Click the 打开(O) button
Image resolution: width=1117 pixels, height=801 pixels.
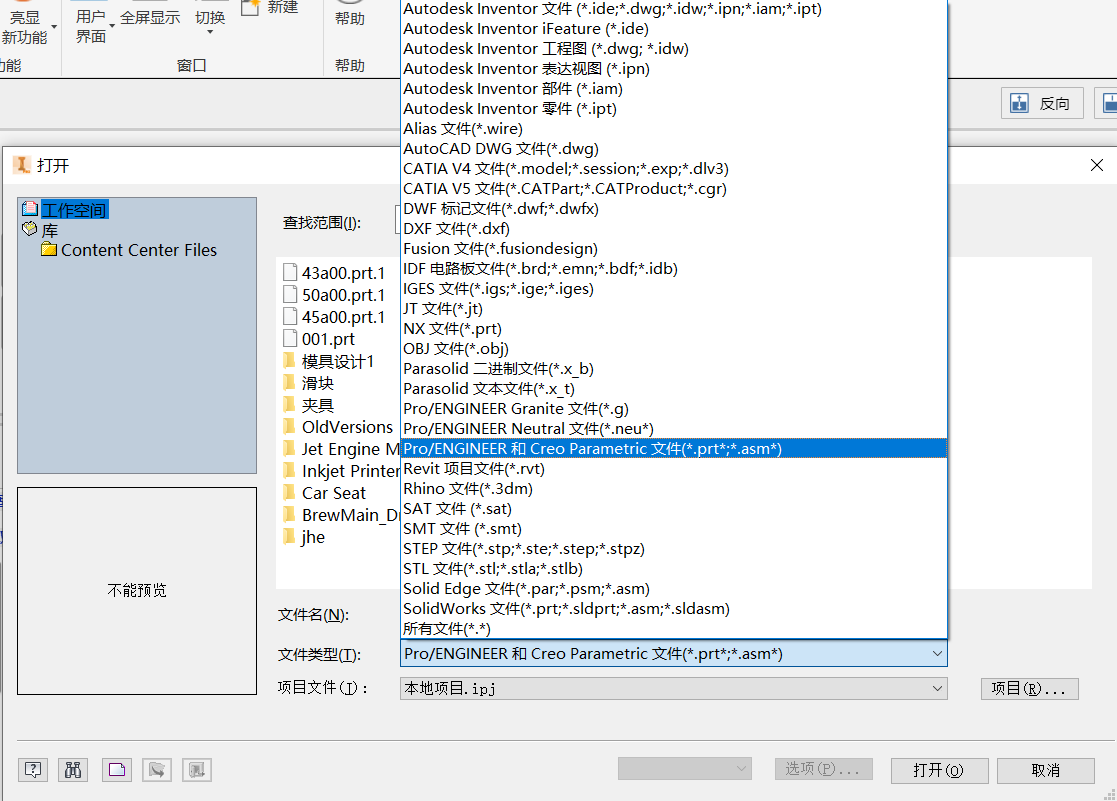[939, 770]
